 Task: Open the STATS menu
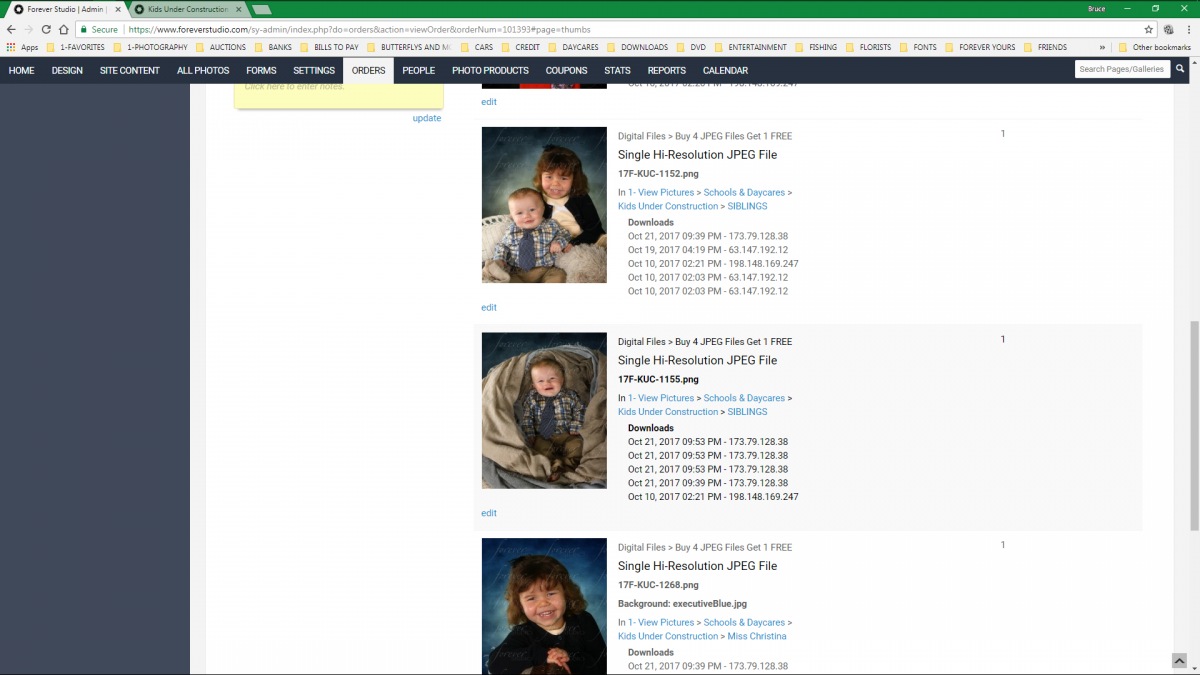tap(617, 70)
